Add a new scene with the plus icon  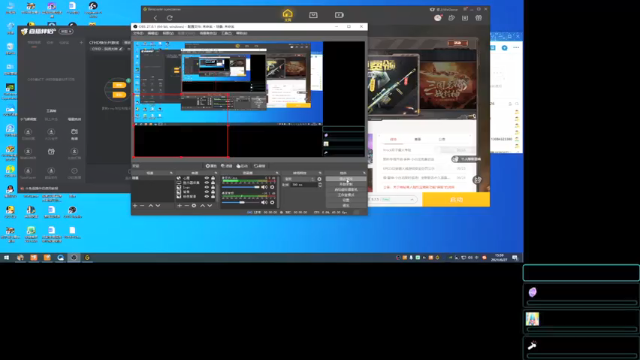(135, 206)
